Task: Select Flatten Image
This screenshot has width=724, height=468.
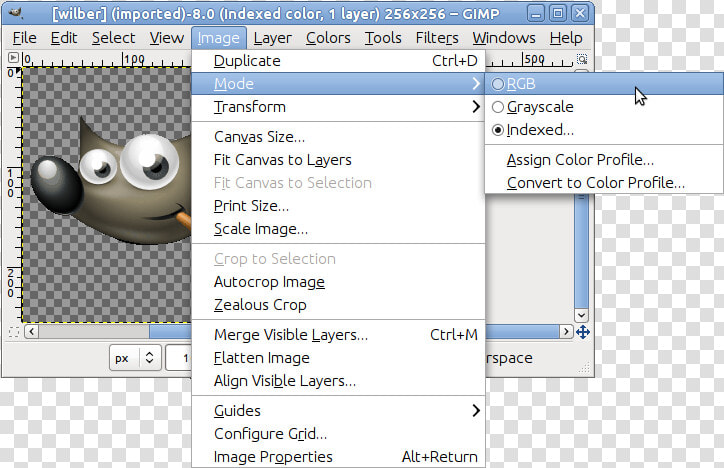Action: point(338,358)
